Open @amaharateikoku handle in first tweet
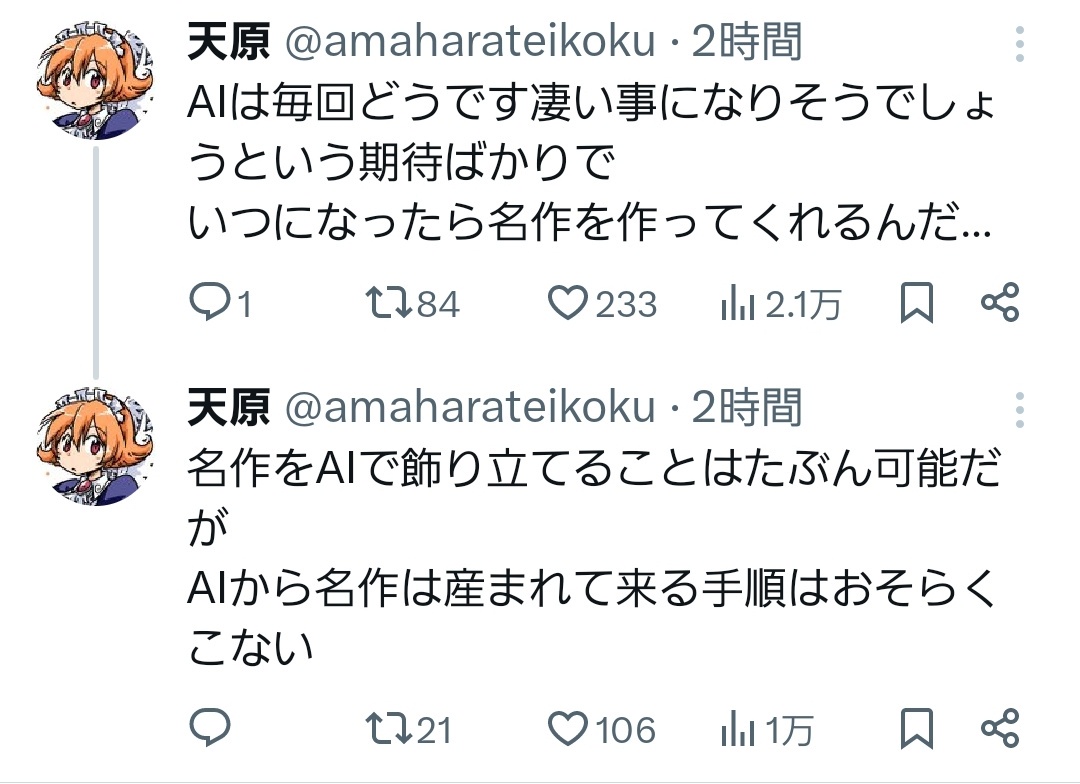 point(470,42)
